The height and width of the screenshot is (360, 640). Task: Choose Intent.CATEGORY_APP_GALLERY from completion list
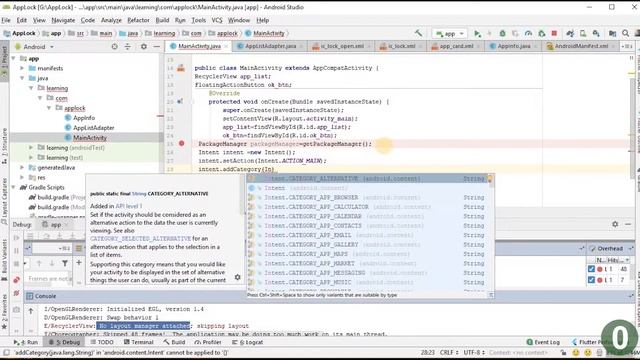pyautogui.click(x=370, y=244)
